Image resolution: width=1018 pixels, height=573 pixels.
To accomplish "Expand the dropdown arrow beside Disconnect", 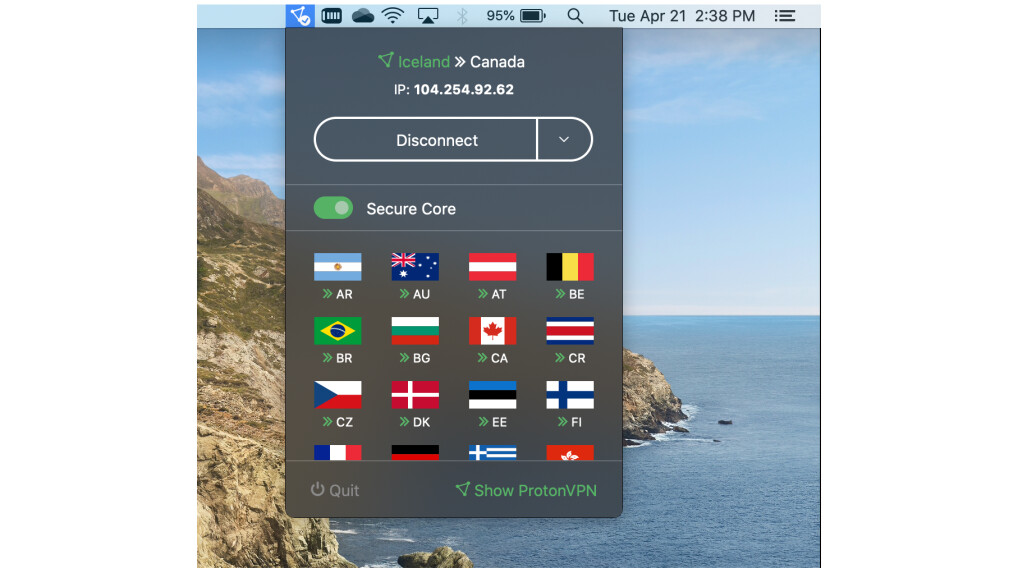I will click(x=564, y=140).
